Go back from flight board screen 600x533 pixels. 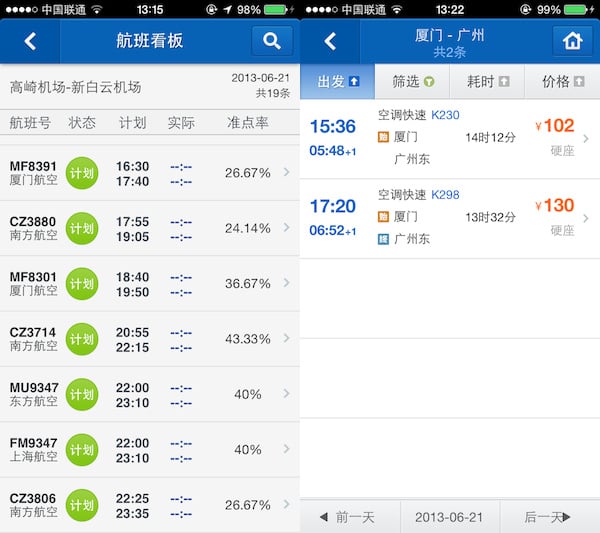click(x=30, y=41)
